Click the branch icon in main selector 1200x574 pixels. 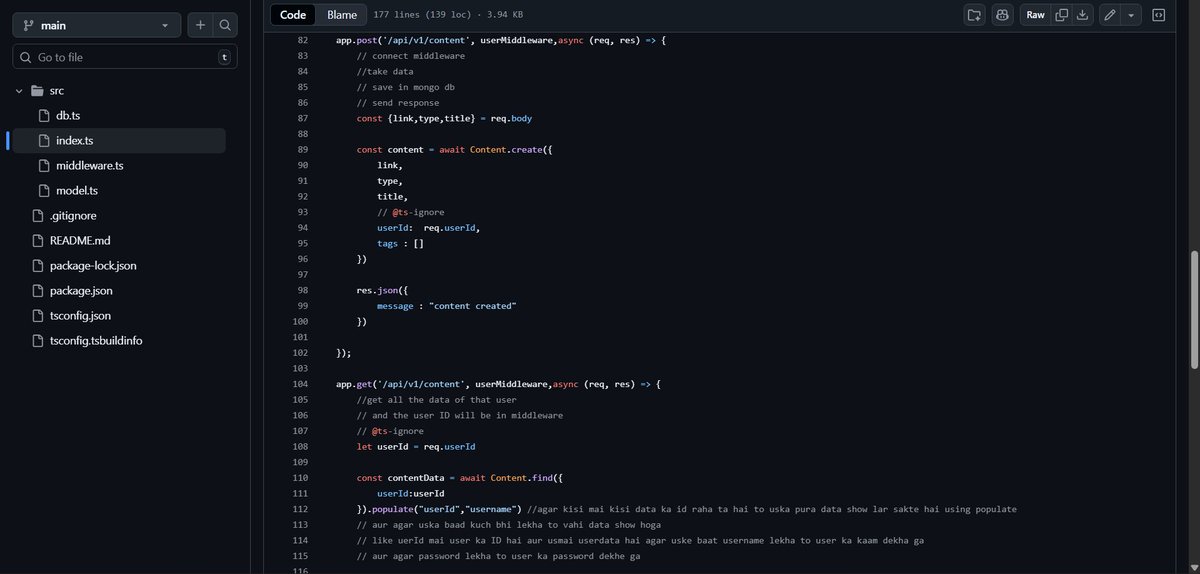tap(27, 25)
